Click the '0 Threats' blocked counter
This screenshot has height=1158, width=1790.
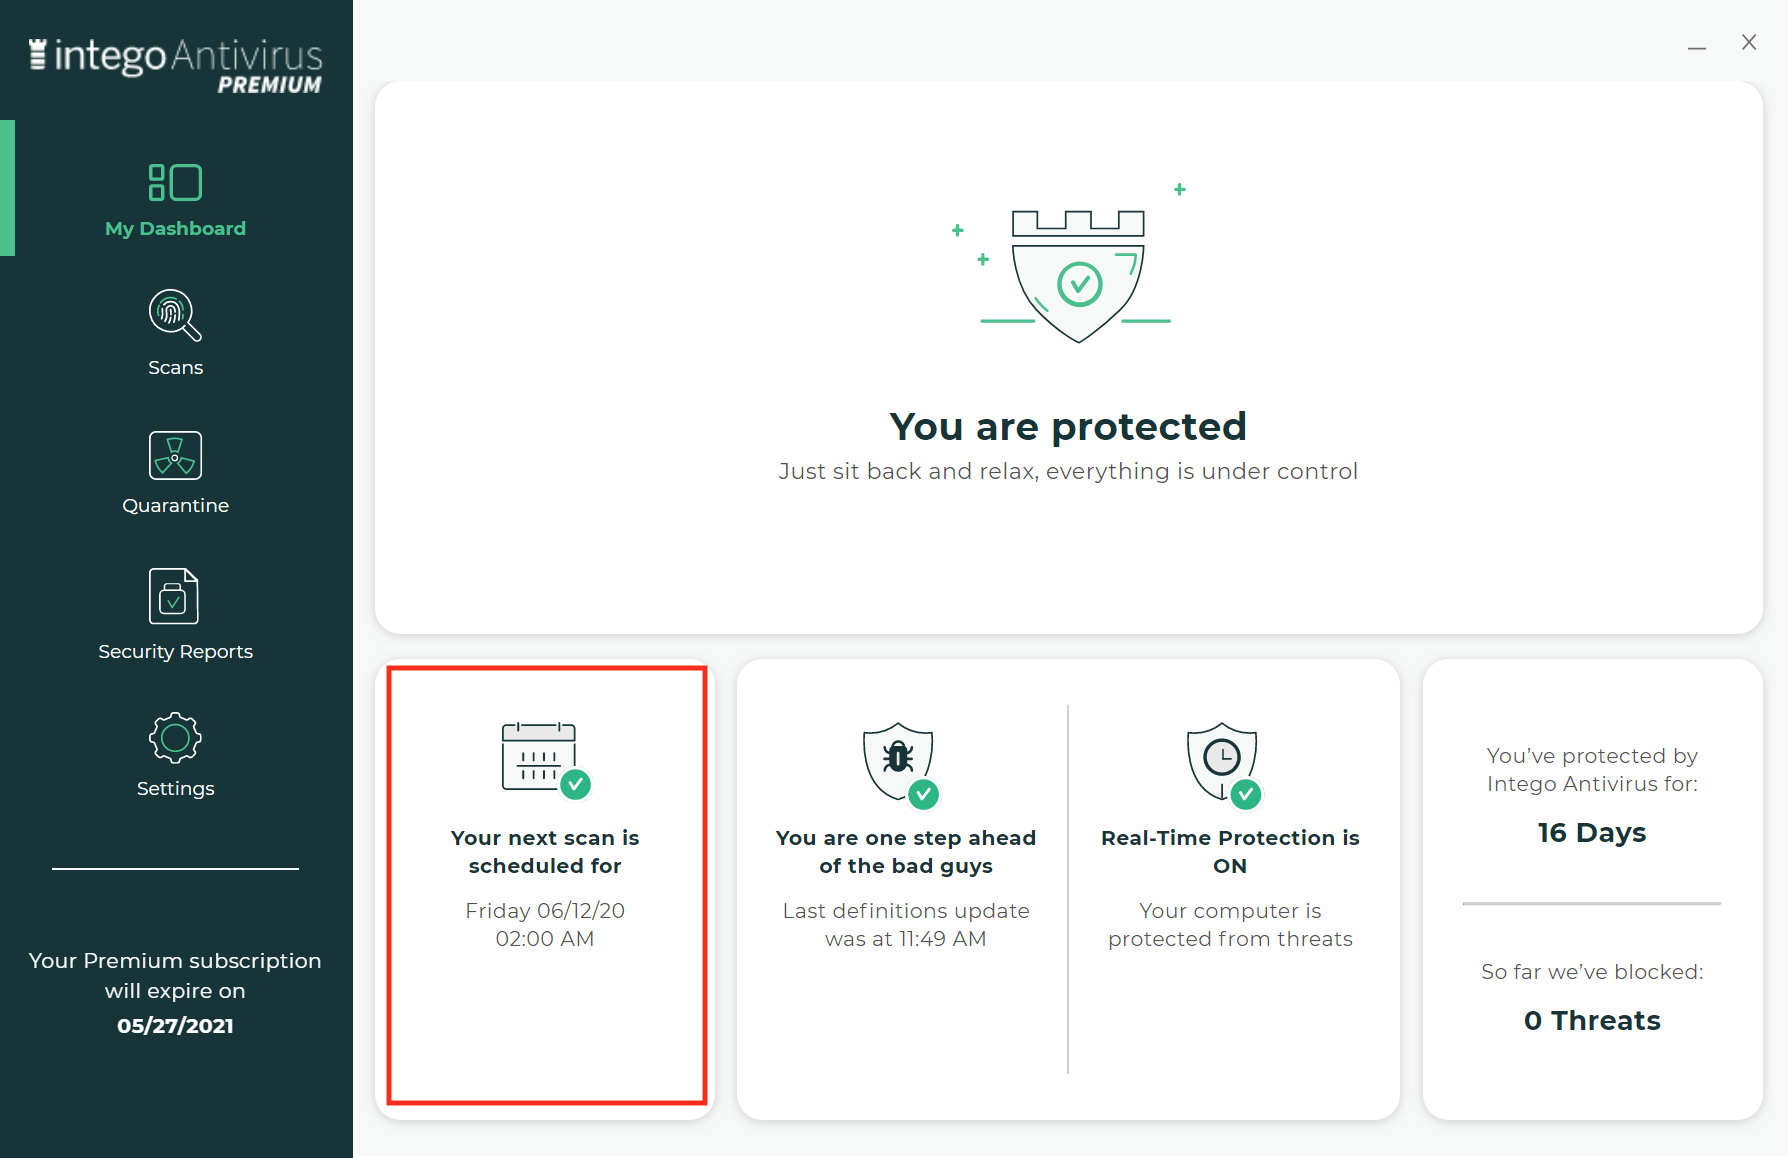click(1592, 1020)
